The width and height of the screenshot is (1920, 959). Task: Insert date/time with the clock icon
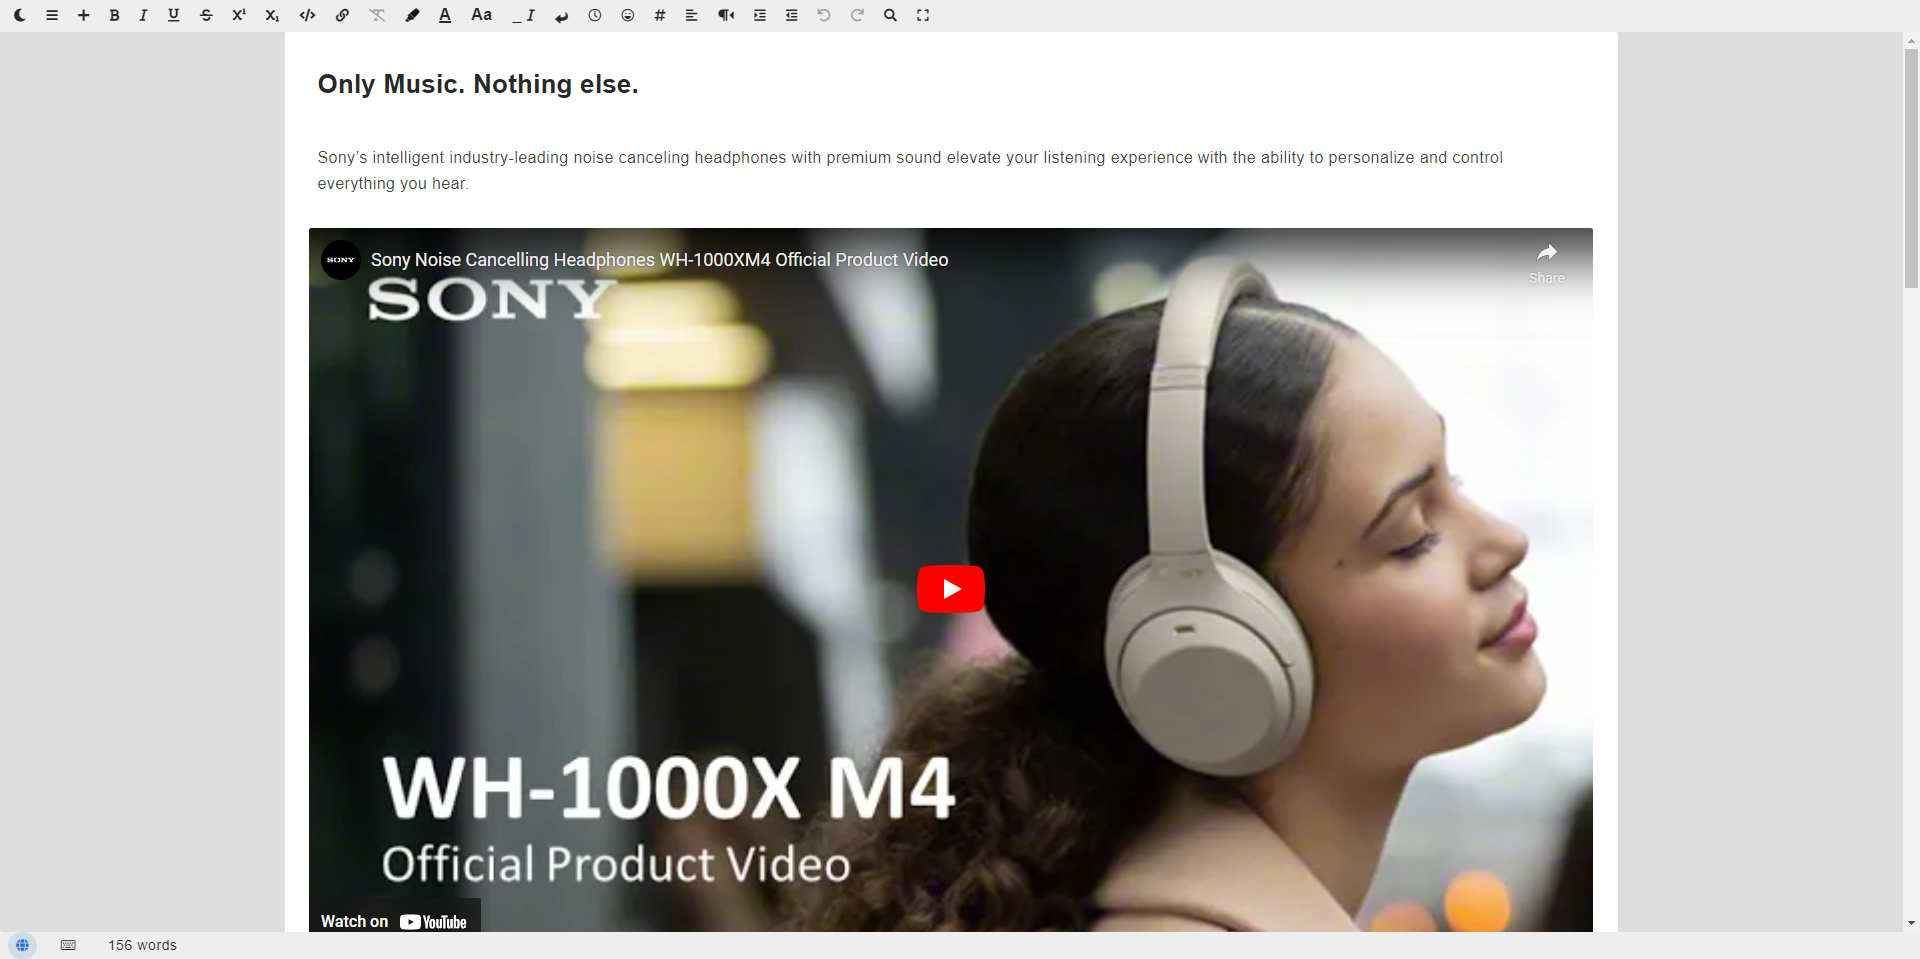coord(595,15)
